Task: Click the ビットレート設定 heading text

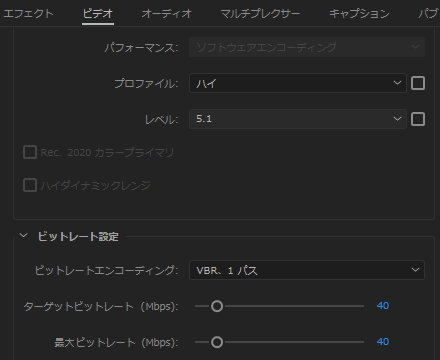Action: [78, 236]
